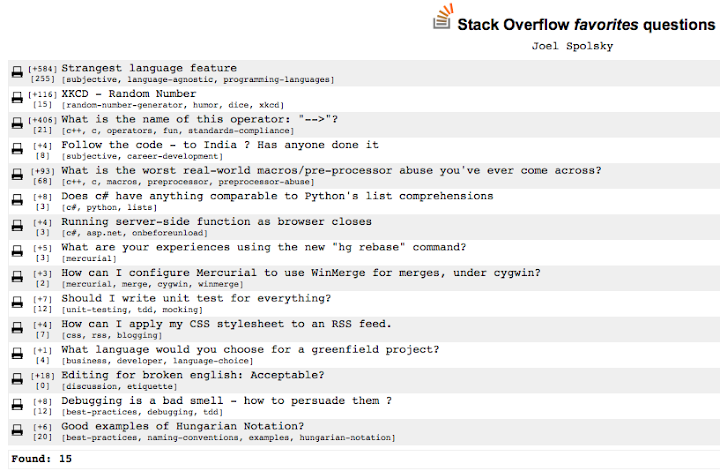Click the Joel Spolsky user name
The image size is (720, 471).
[573, 45]
